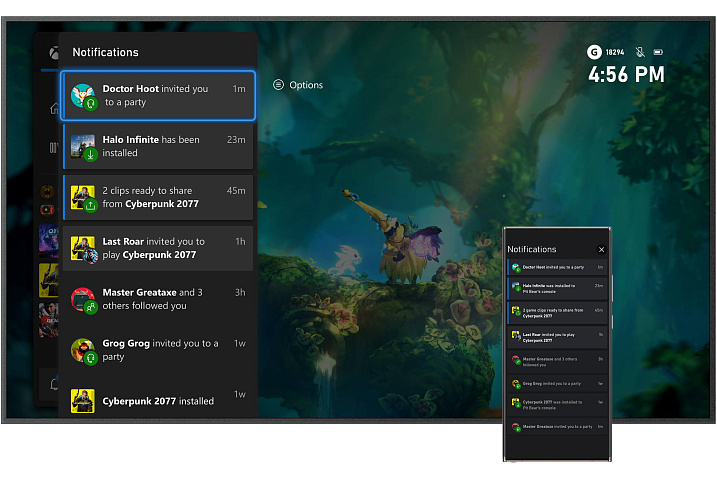
Task: Open the Doctor Hoot party invite notification
Action: tap(158, 96)
